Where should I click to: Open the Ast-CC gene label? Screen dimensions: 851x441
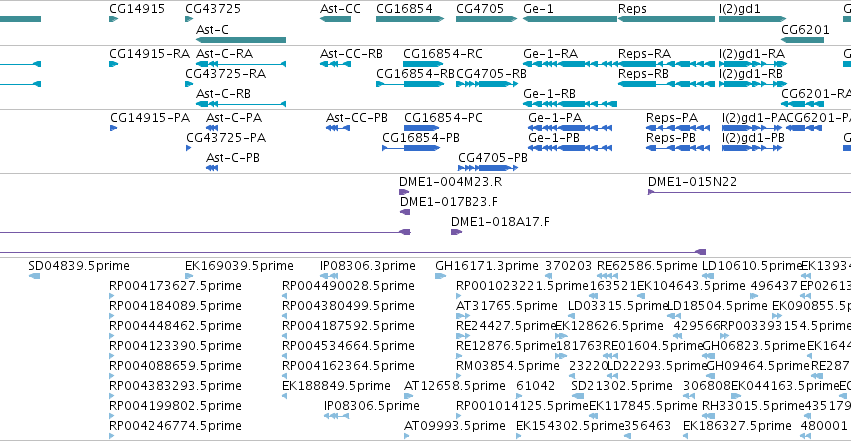[x=340, y=9]
